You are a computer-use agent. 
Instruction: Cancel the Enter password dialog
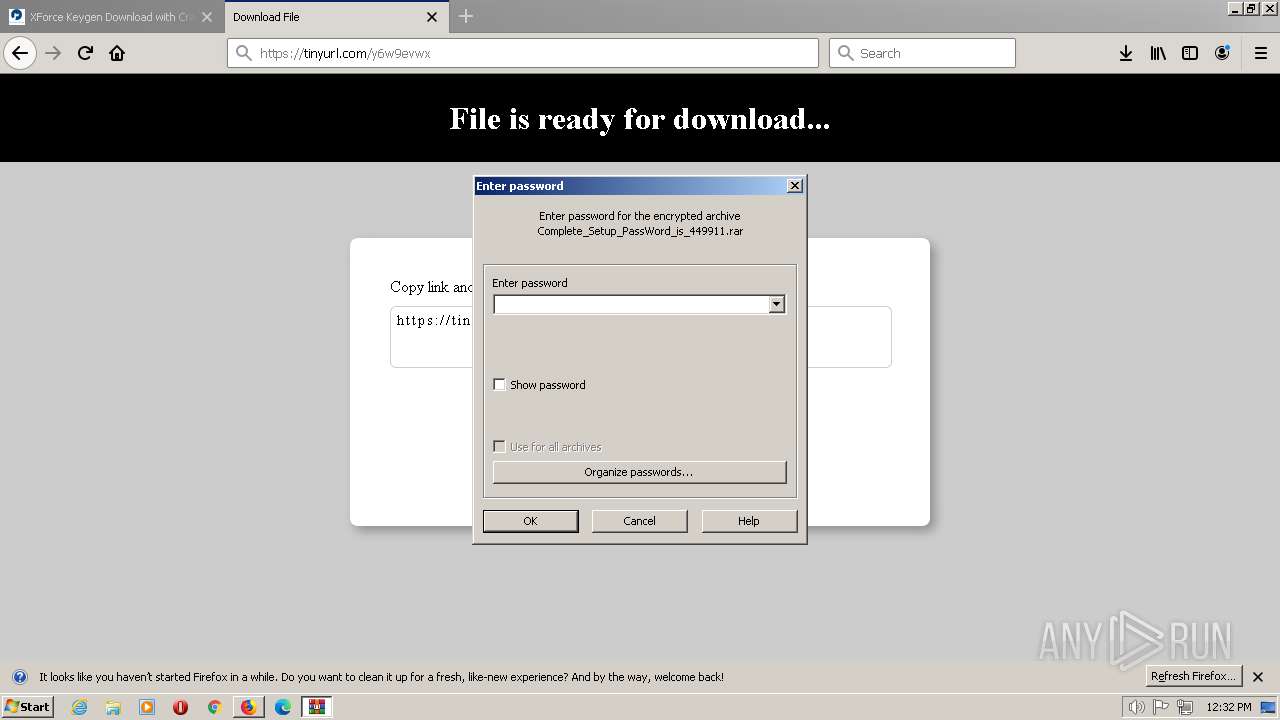[x=640, y=521]
